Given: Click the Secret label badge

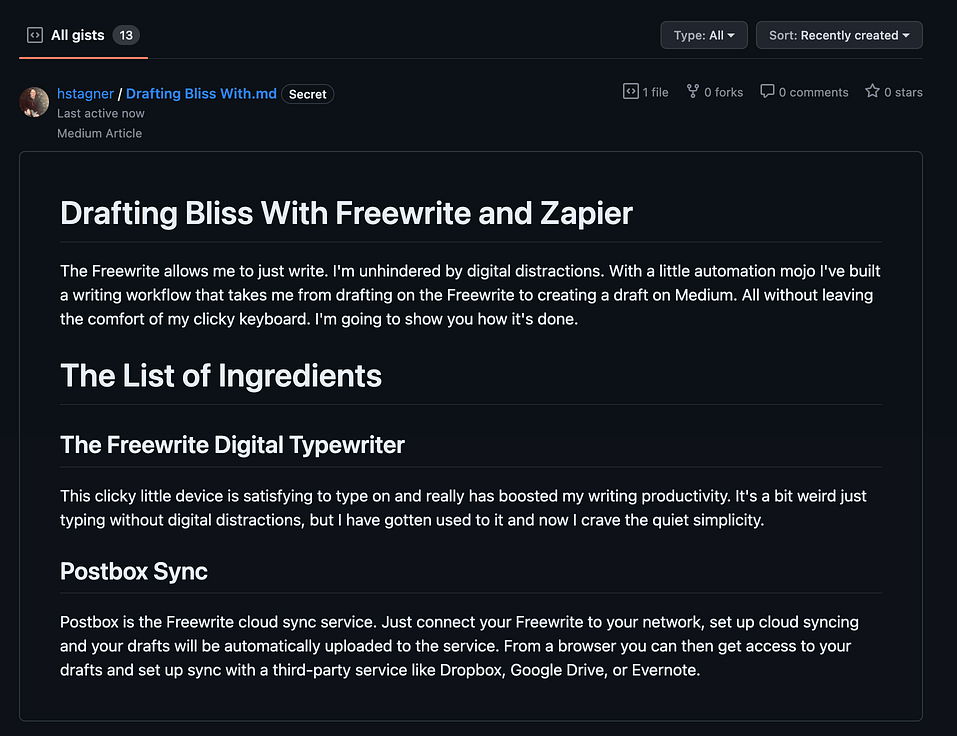Looking at the screenshot, I should pyautogui.click(x=308, y=94).
